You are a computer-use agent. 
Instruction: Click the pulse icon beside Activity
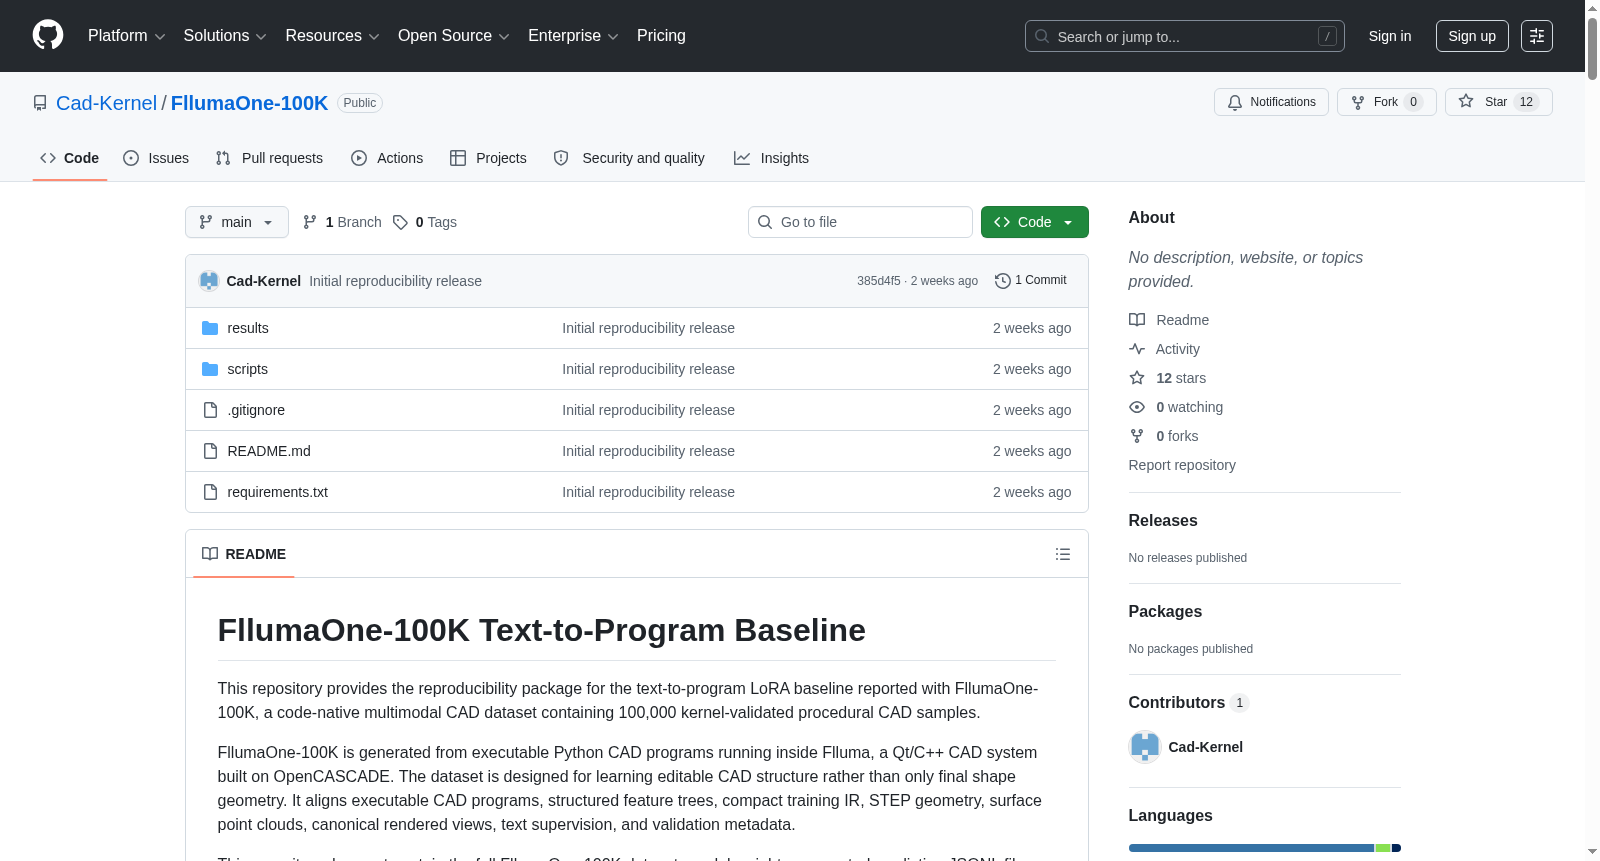point(1137,349)
